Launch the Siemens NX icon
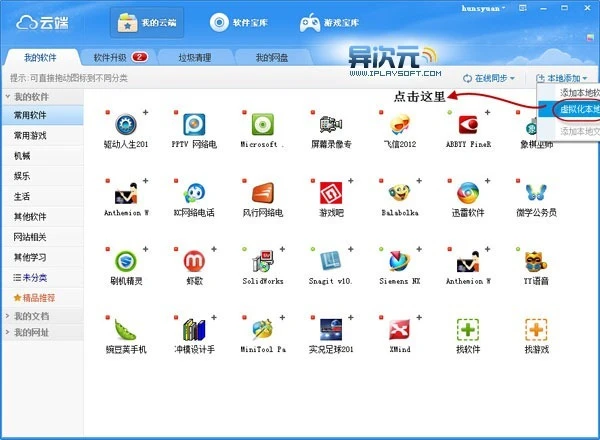 click(x=399, y=261)
